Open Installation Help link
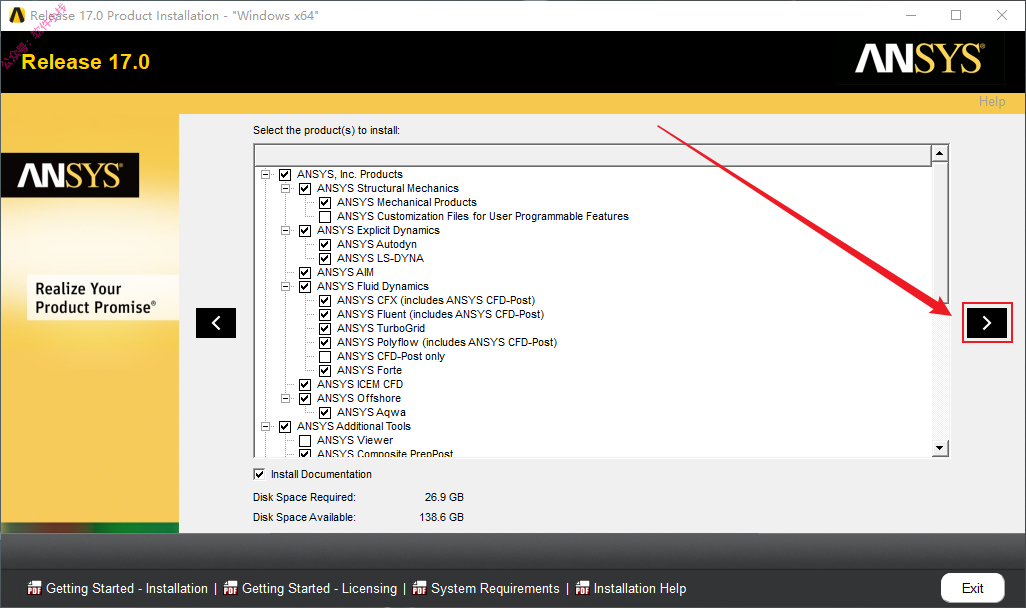Screen dimensions: 1026x608 pos(640,588)
